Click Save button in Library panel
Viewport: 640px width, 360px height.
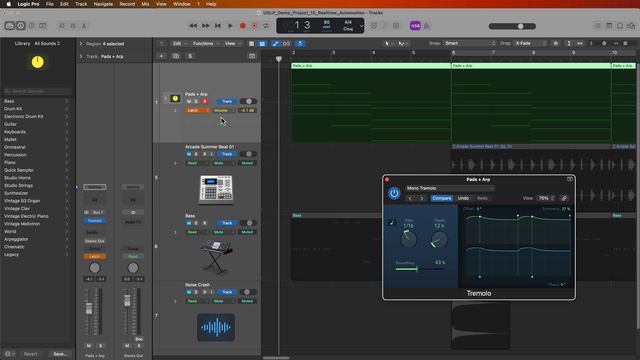click(x=60, y=354)
